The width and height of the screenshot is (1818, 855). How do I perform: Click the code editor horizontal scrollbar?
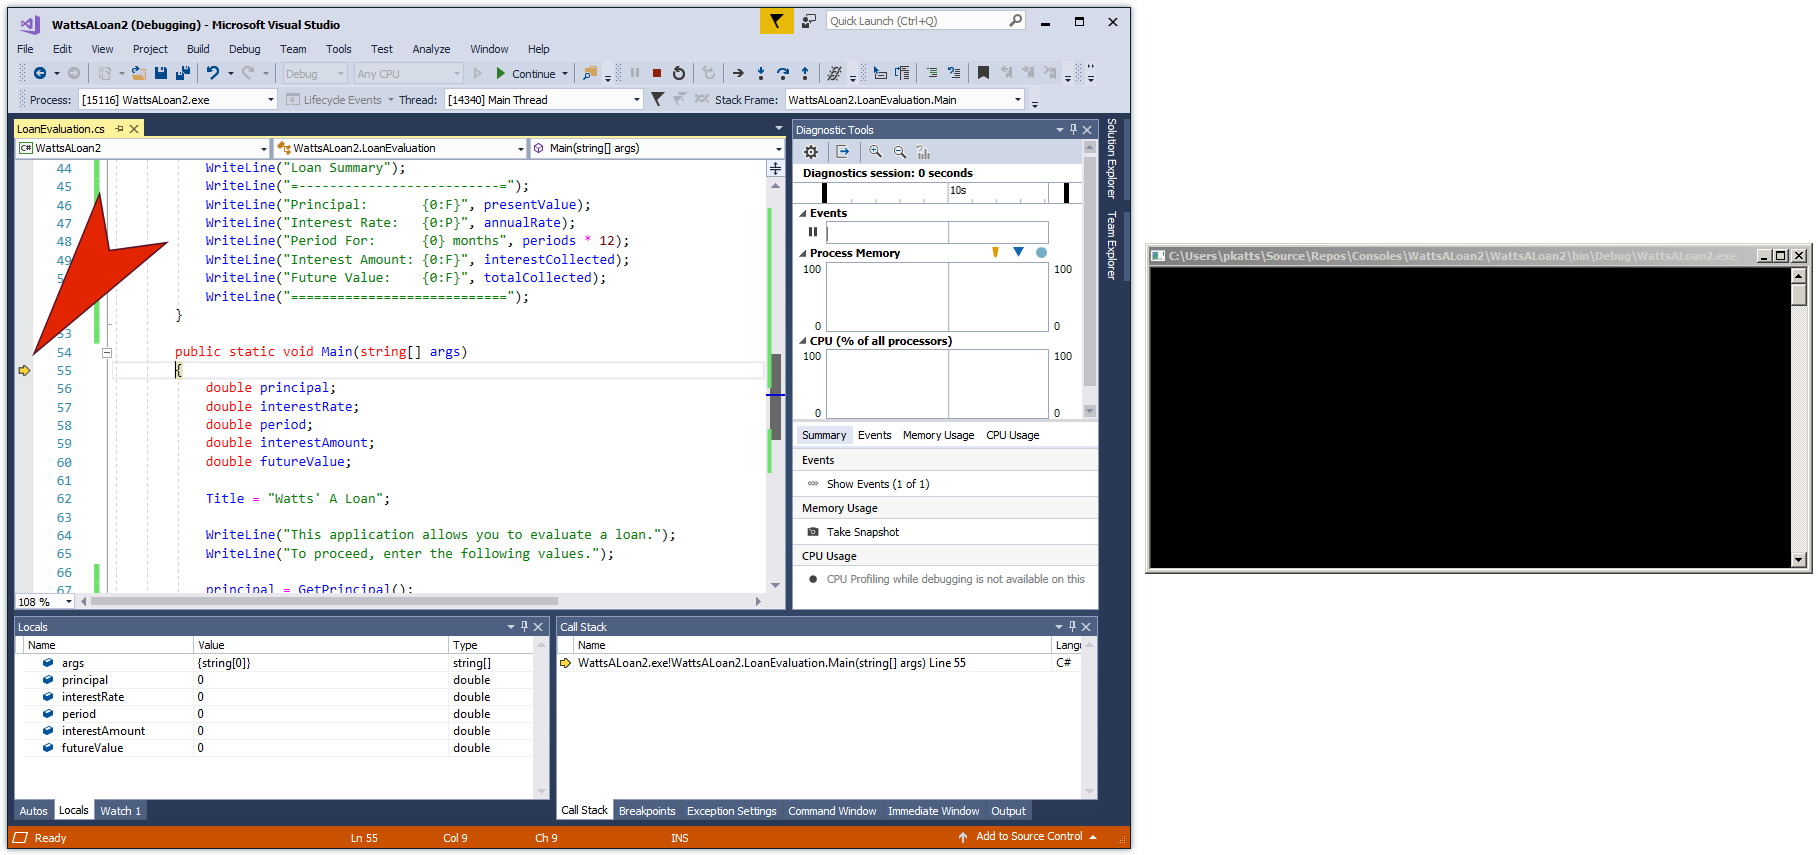click(x=324, y=602)
